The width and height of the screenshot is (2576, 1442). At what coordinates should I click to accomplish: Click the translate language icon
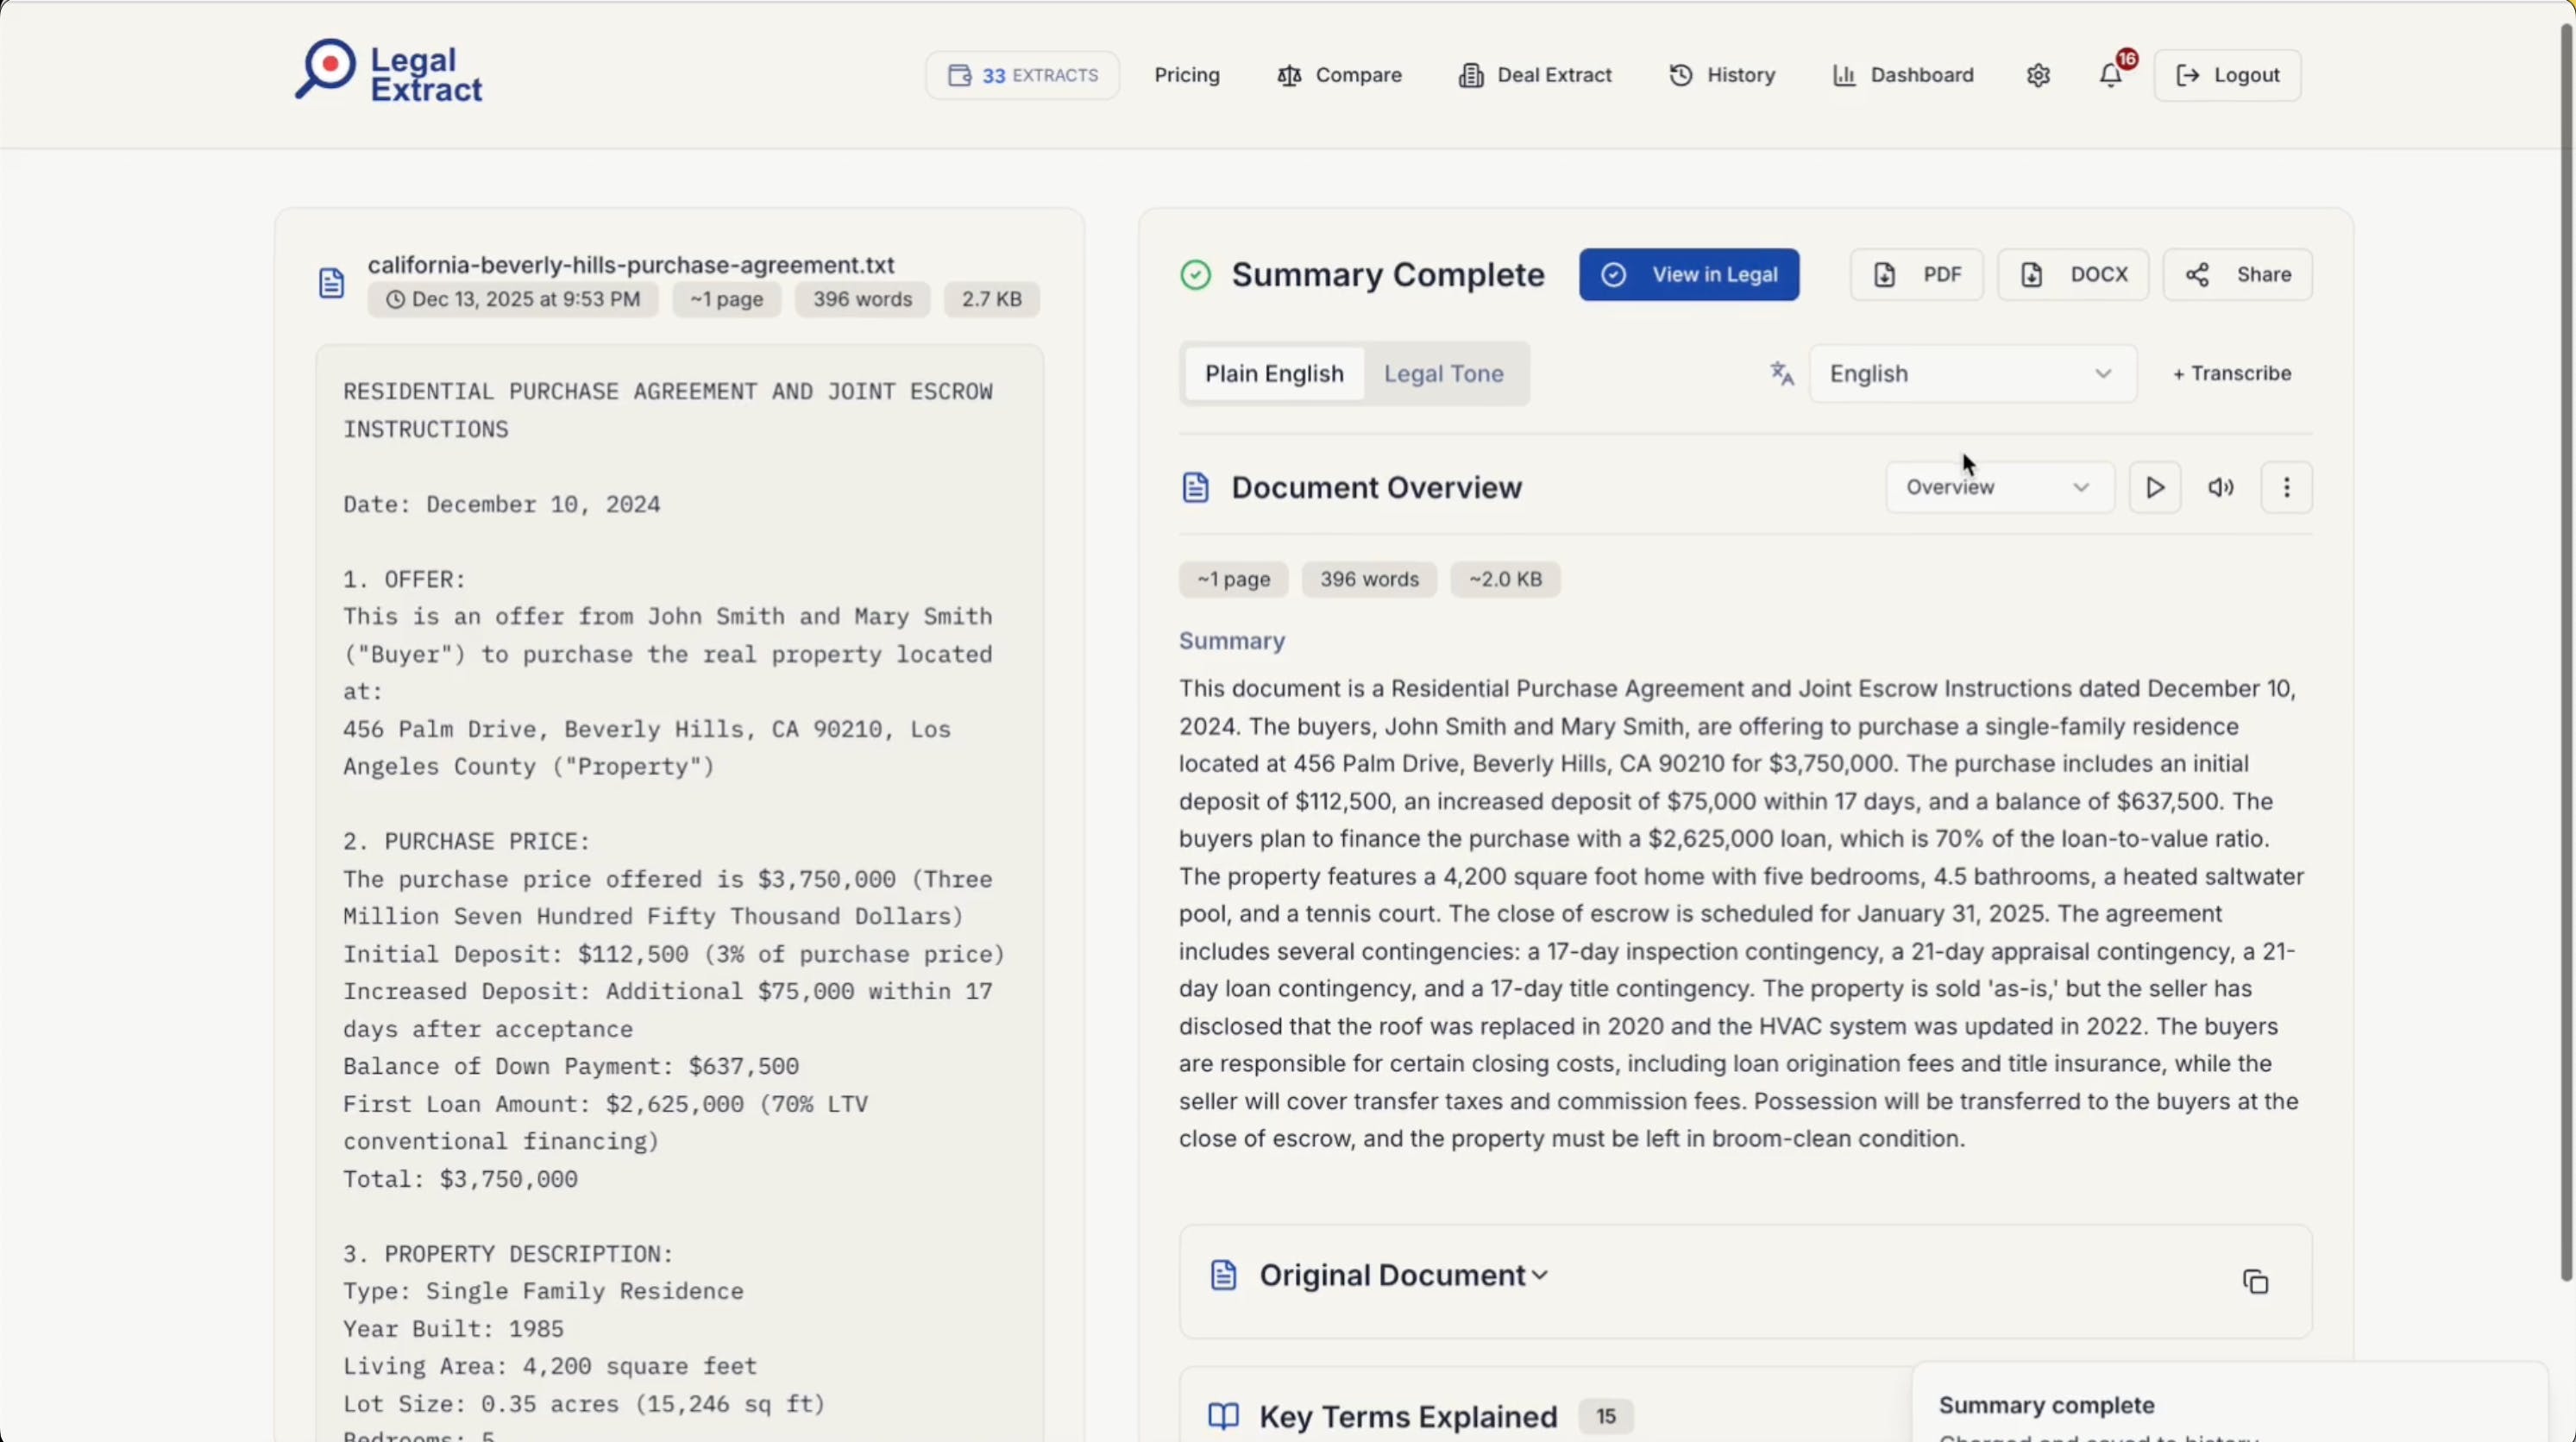(1782, 374)
